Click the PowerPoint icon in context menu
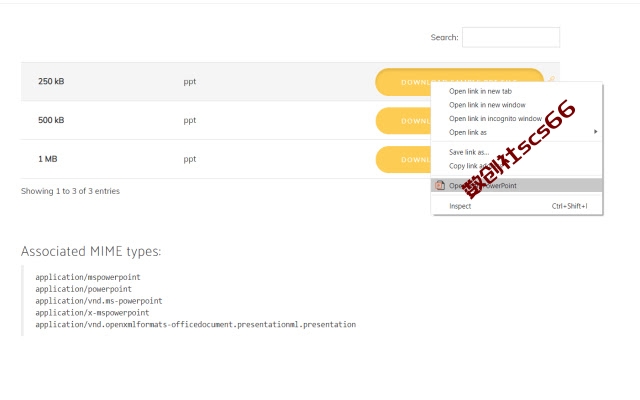640x400 pixels. click(x=440, y=185)
